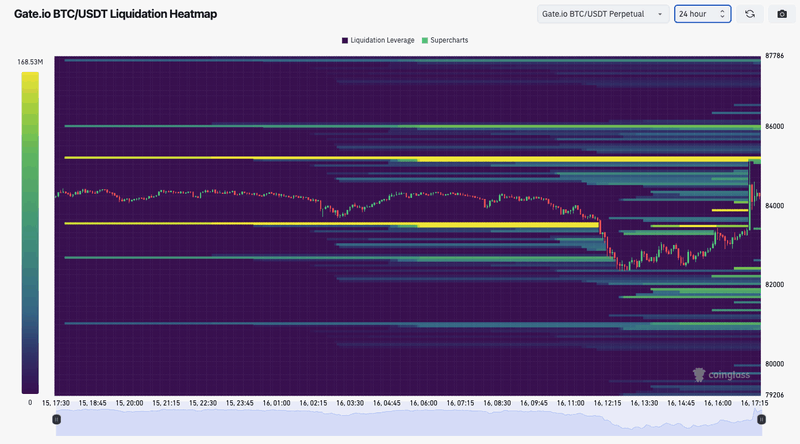Click the 15, 17:30 time axis label
800x444 pixels.
tap(56, 403)
